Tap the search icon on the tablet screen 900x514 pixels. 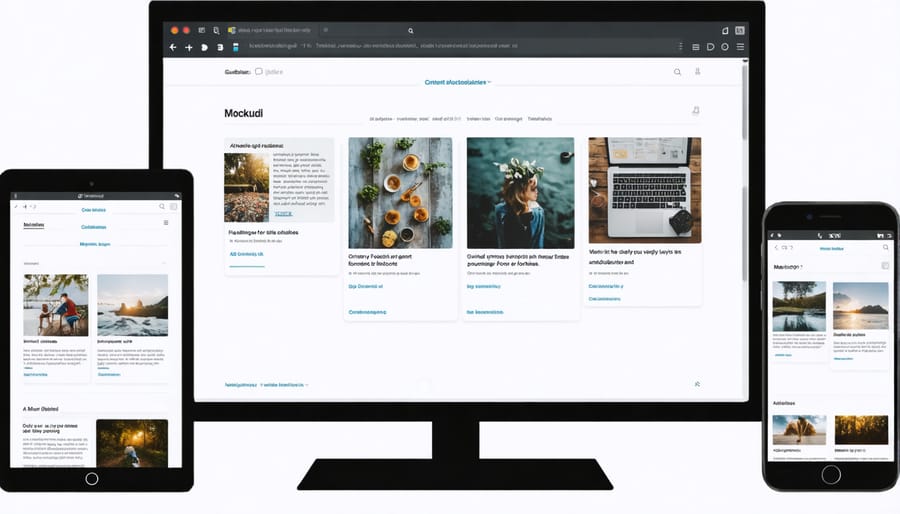coord(162,207)
